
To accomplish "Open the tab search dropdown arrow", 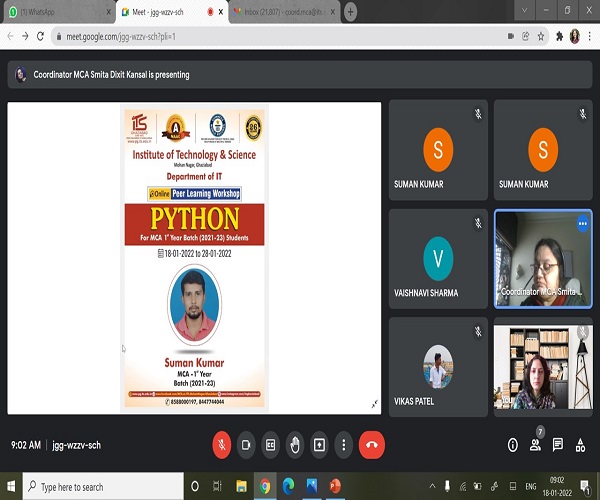I will (524, 11).
